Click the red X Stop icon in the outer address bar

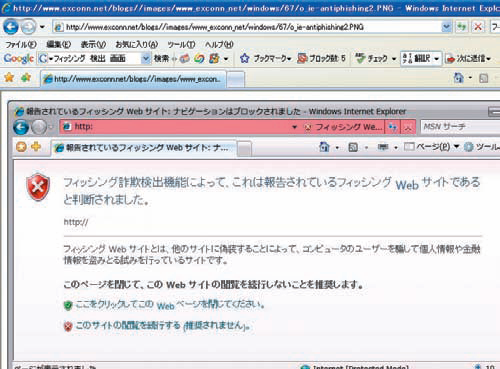[478, 27]
